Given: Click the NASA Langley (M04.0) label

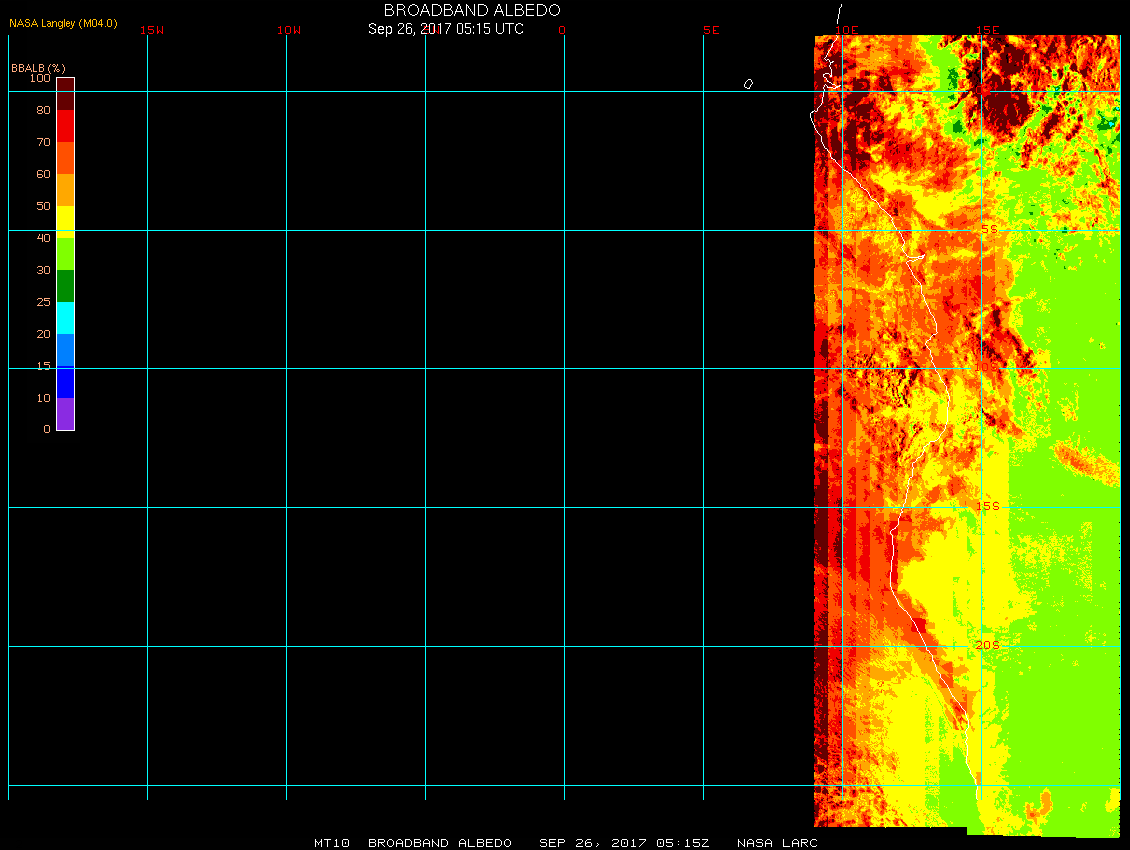Looking at the screenshot, I should pos(63,23).
